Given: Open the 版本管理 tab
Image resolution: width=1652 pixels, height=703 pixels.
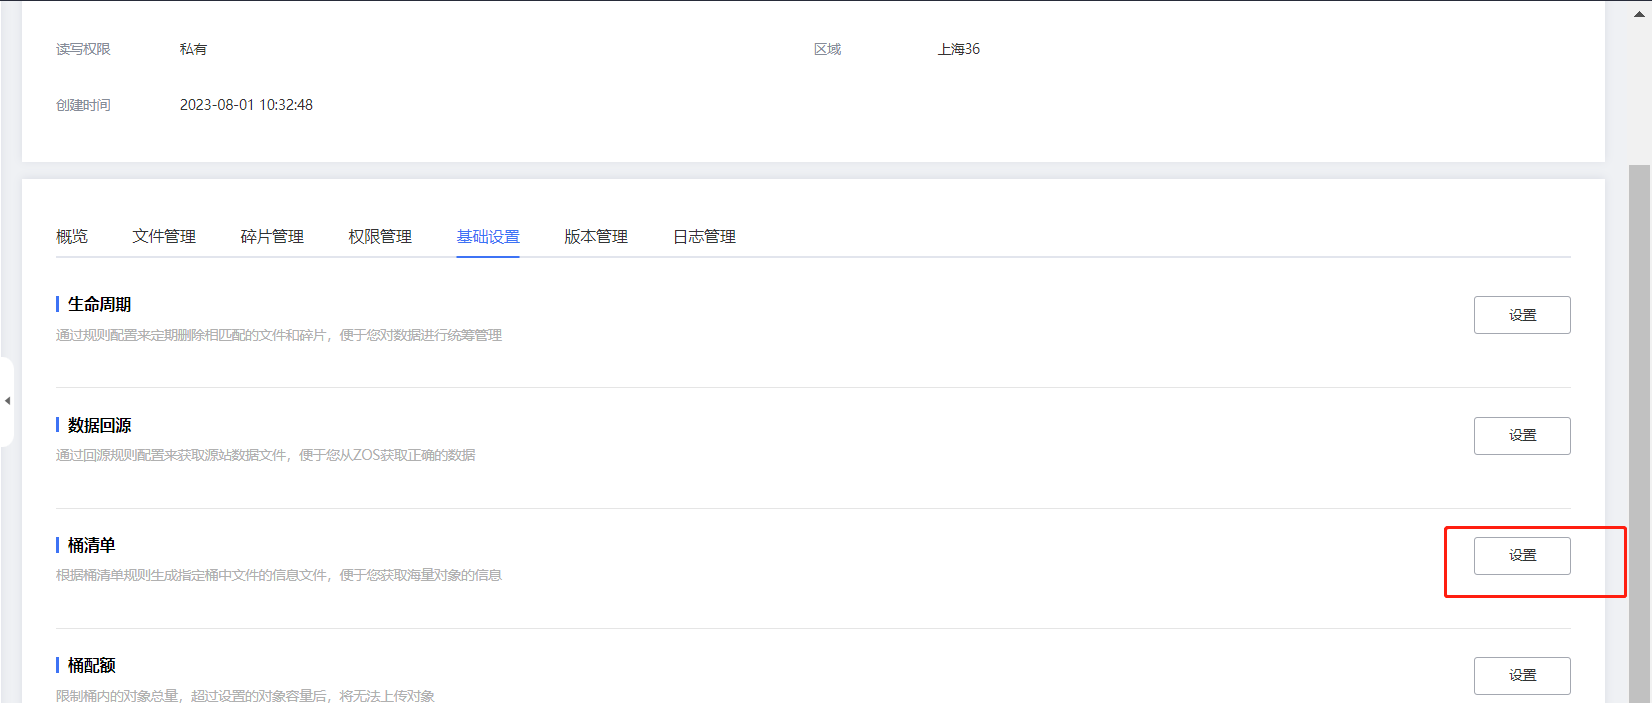Looking at the screenshot, I should pos(596,237).
